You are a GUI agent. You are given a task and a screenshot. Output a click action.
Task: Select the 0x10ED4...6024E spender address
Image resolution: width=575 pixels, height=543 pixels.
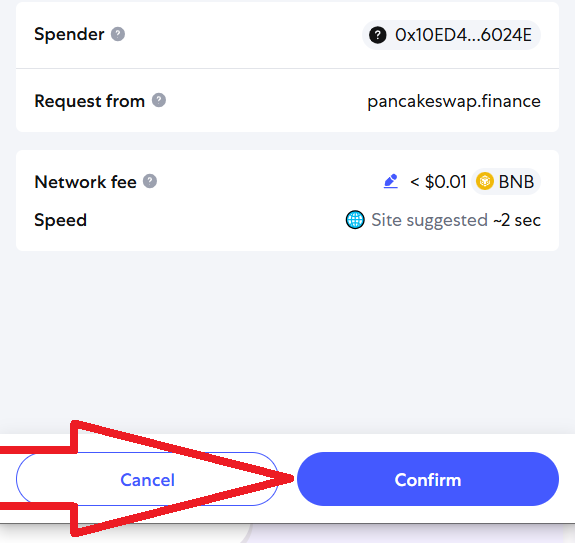pos(463,35)
